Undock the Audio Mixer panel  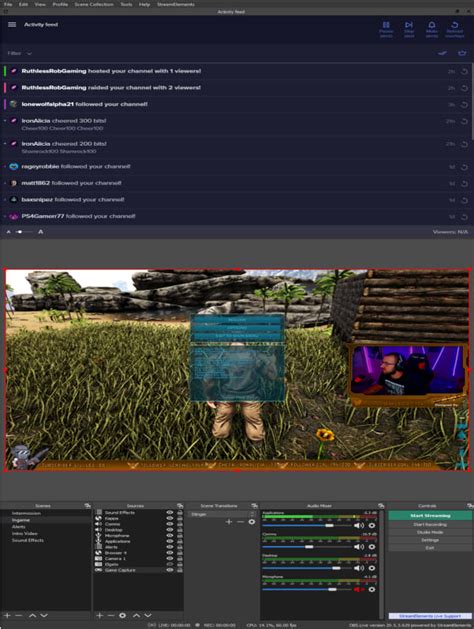pos(381,506)
